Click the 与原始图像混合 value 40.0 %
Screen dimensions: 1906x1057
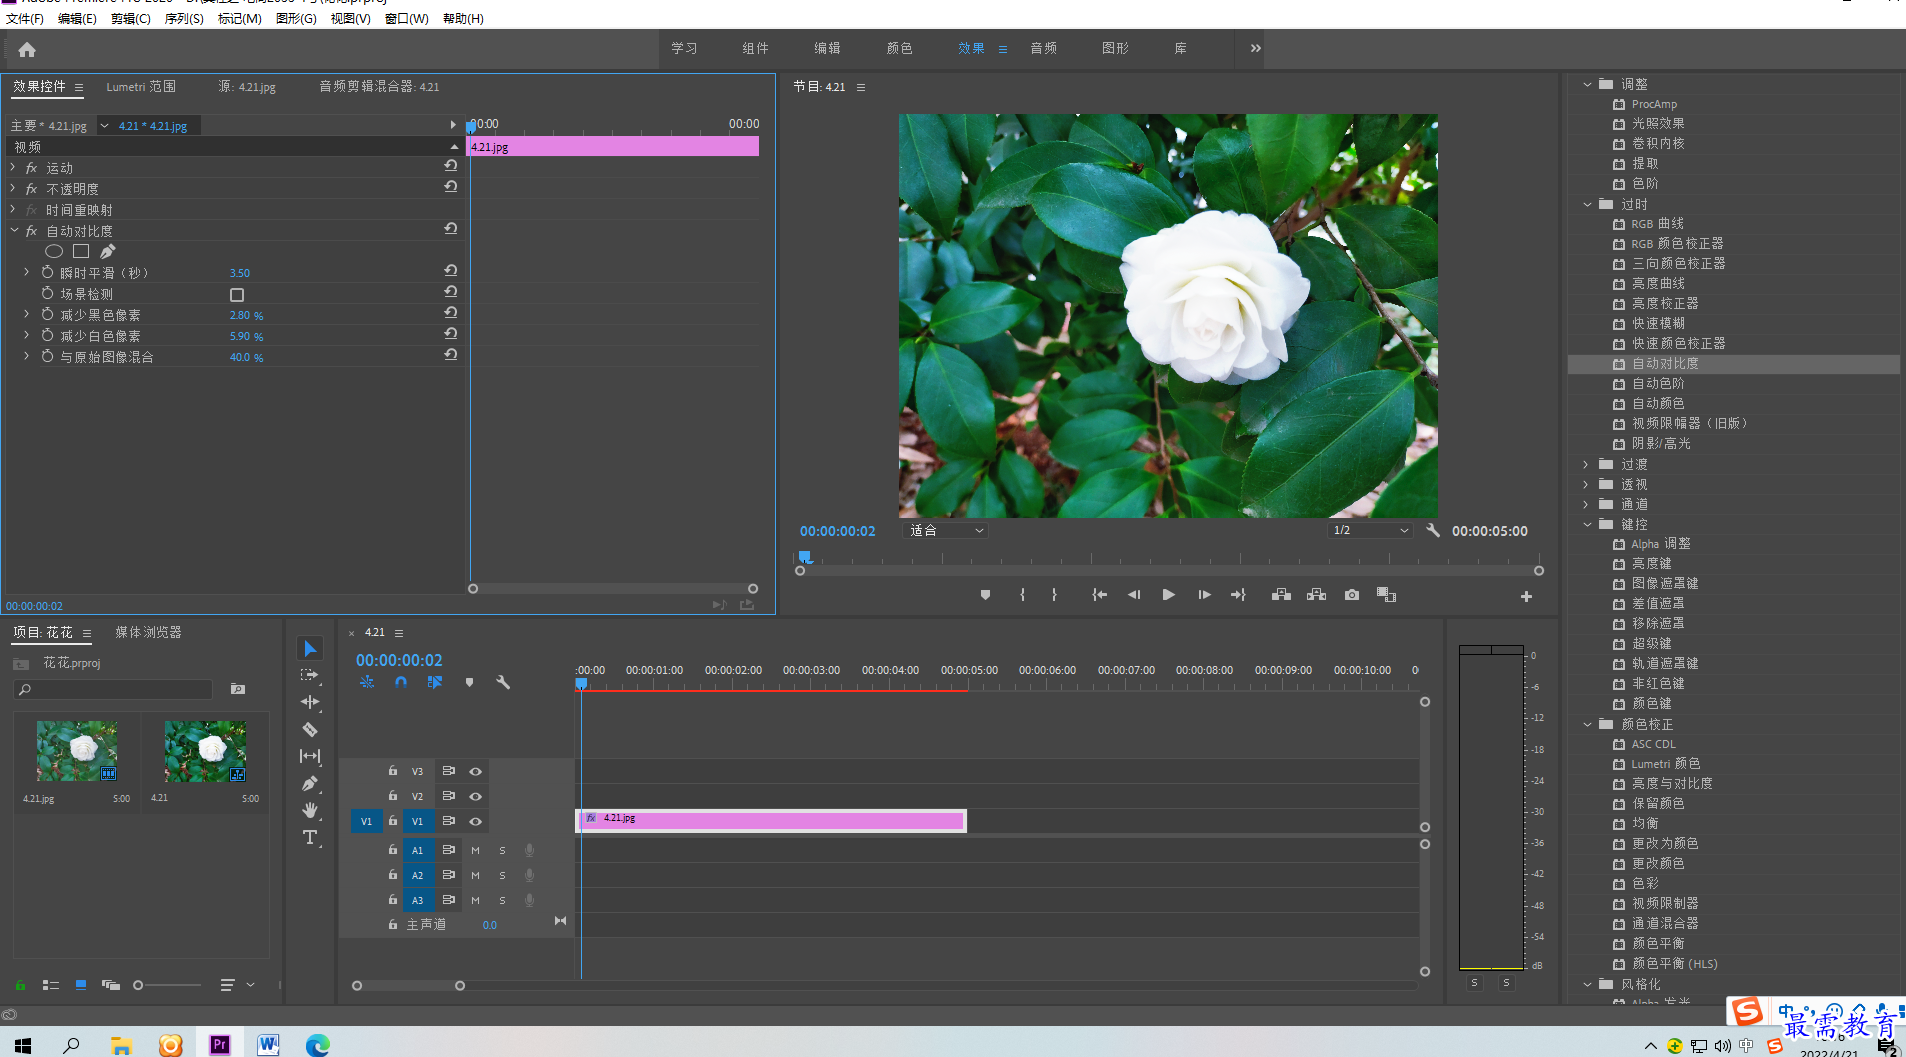tap(247, 357)
